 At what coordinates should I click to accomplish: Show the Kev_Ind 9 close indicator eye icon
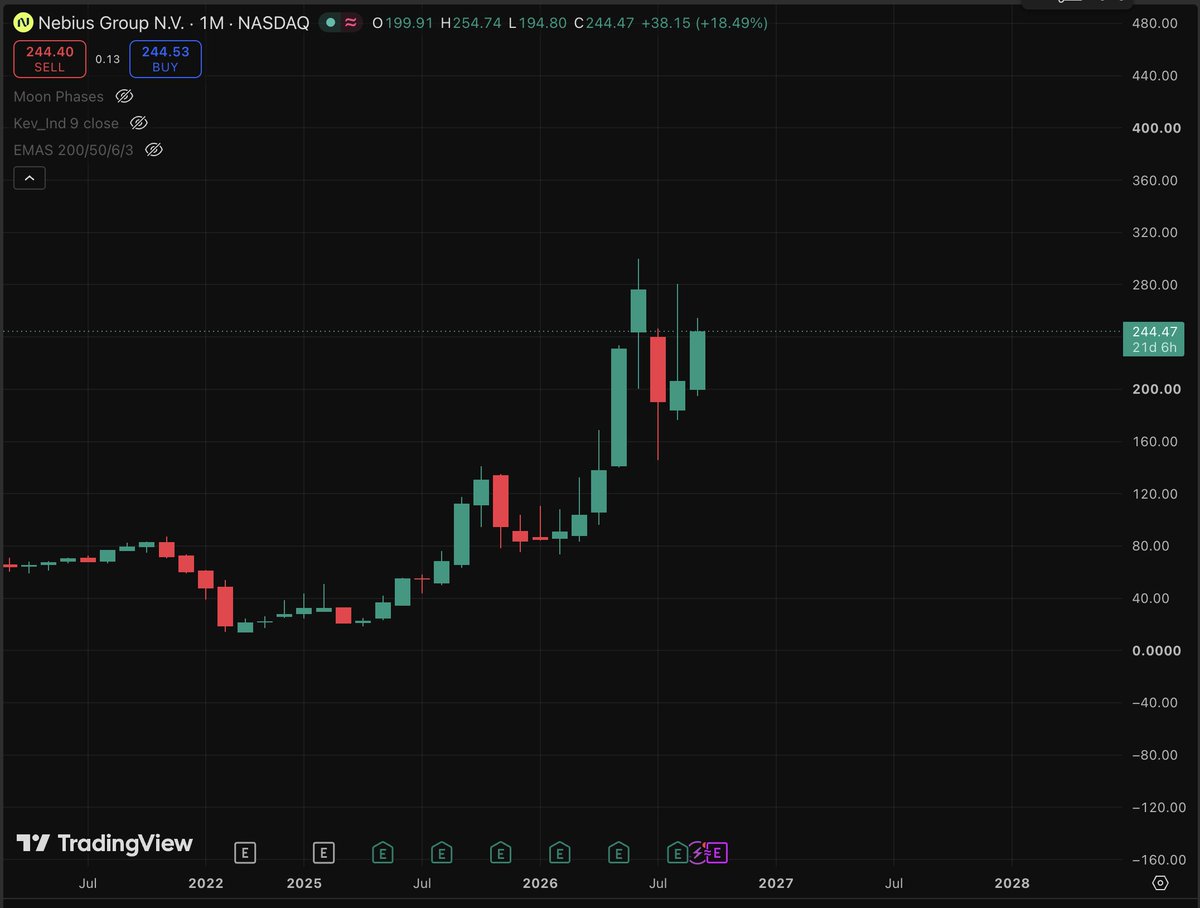139,123
